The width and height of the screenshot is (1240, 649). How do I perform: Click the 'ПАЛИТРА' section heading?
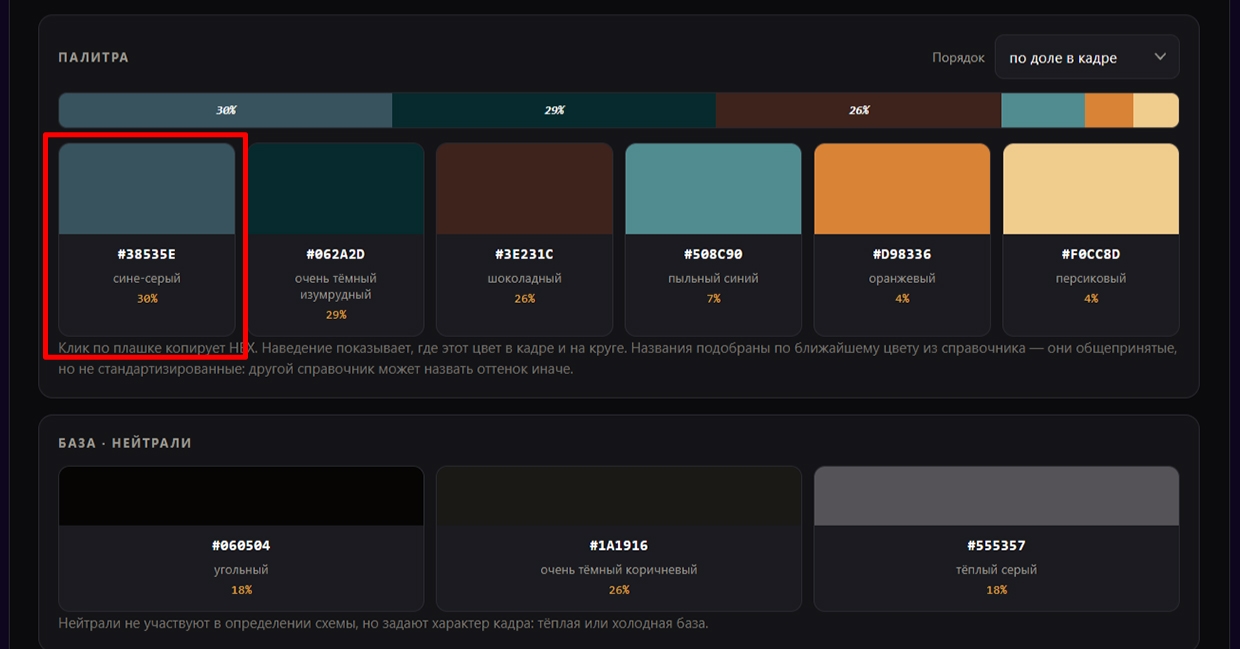point(94,57)
